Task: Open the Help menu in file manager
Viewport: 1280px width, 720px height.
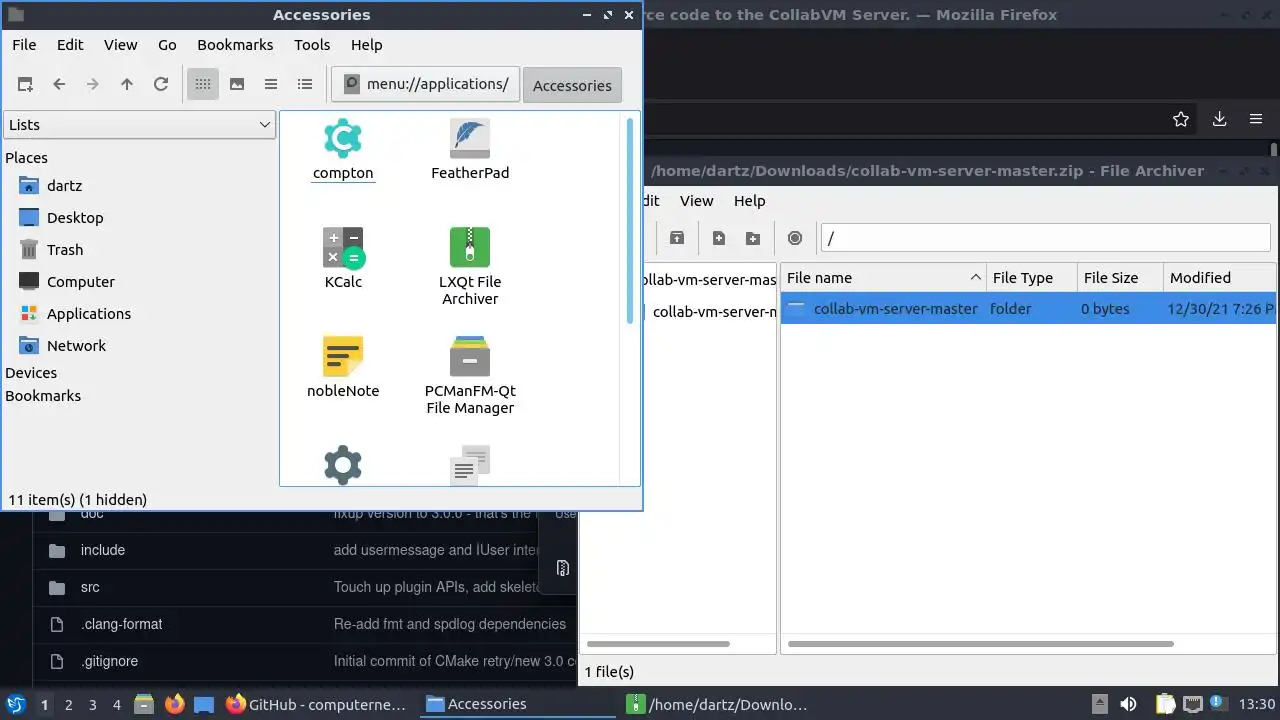Action: coord(367,45)
